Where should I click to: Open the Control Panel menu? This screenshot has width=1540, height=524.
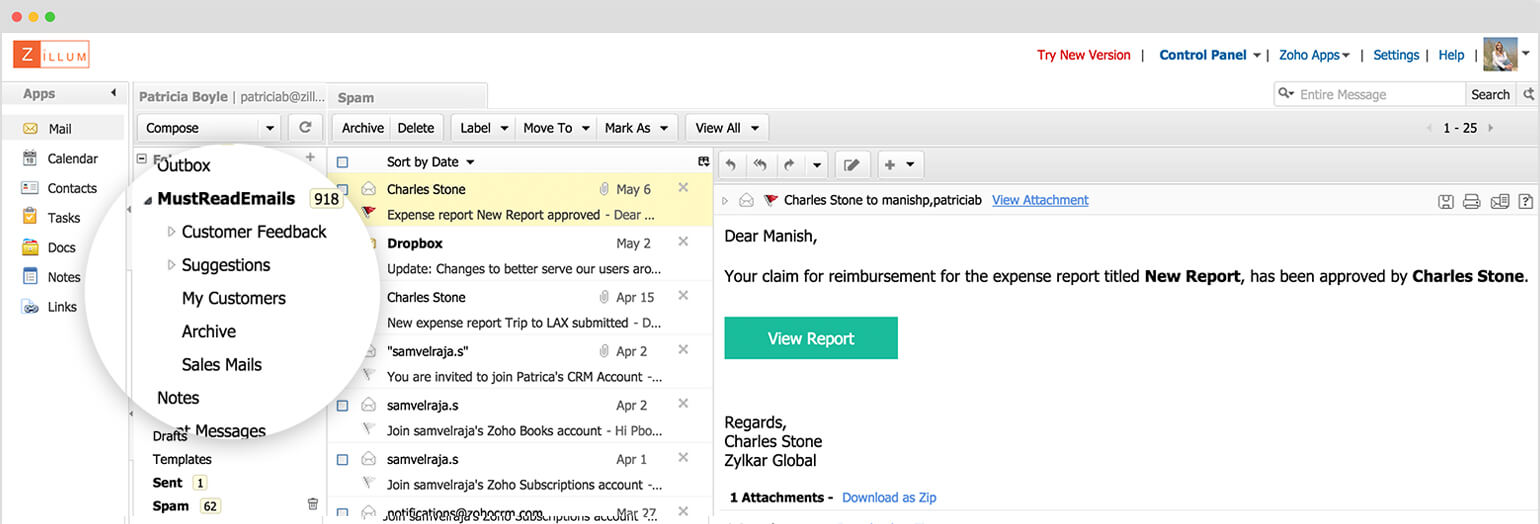point(1209,55)
